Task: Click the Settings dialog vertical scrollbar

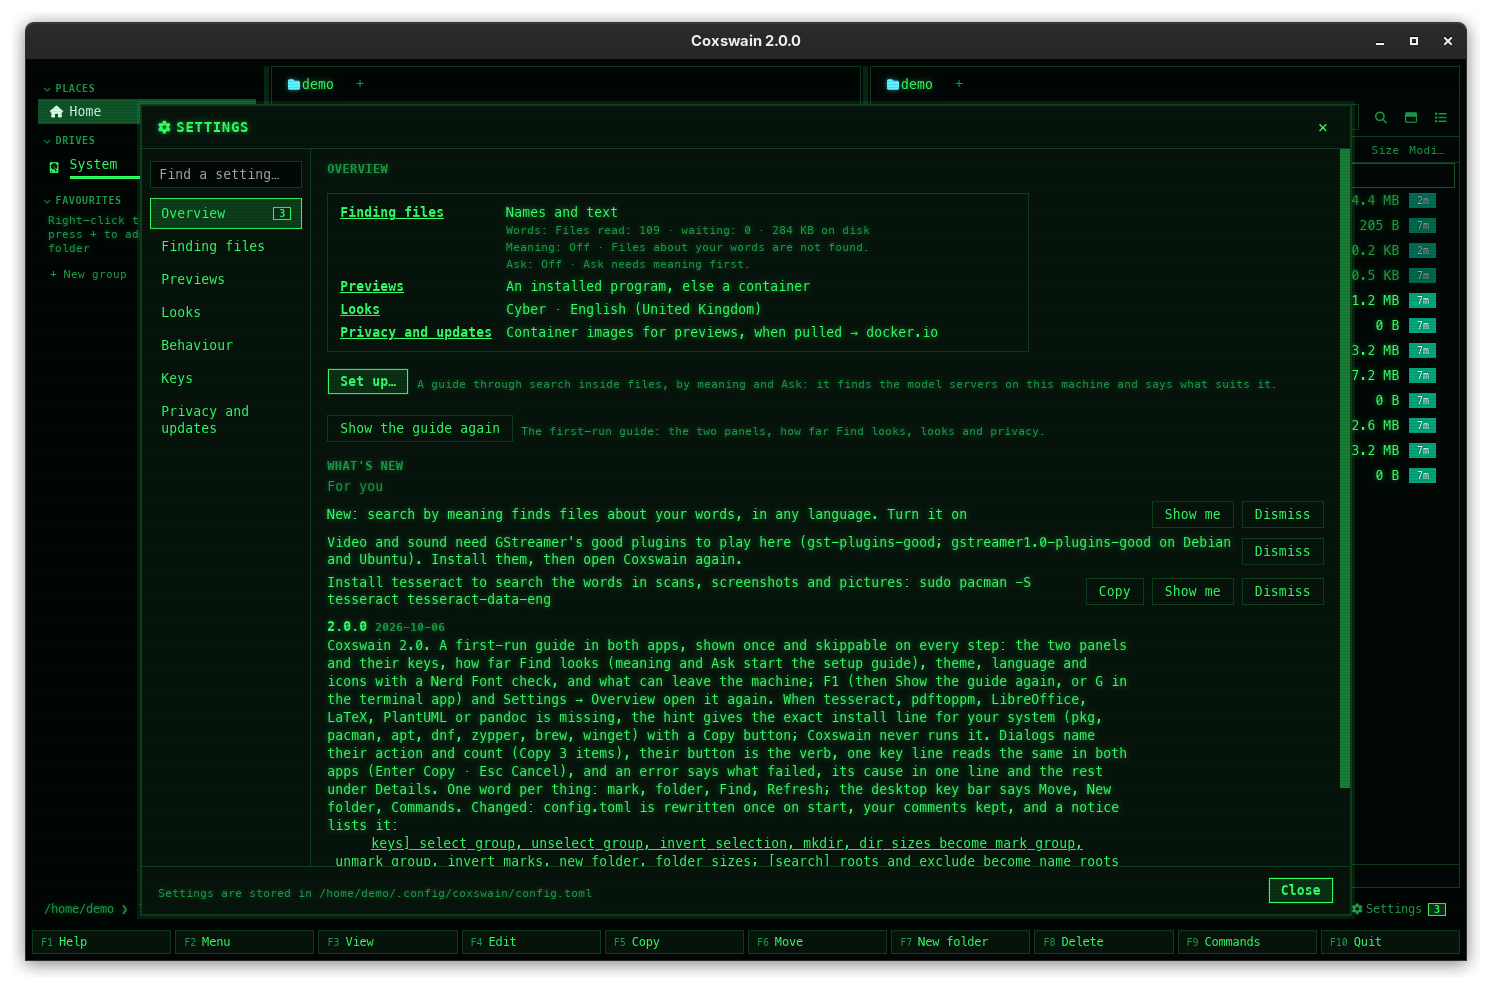Action: [x=1345, y=468]
